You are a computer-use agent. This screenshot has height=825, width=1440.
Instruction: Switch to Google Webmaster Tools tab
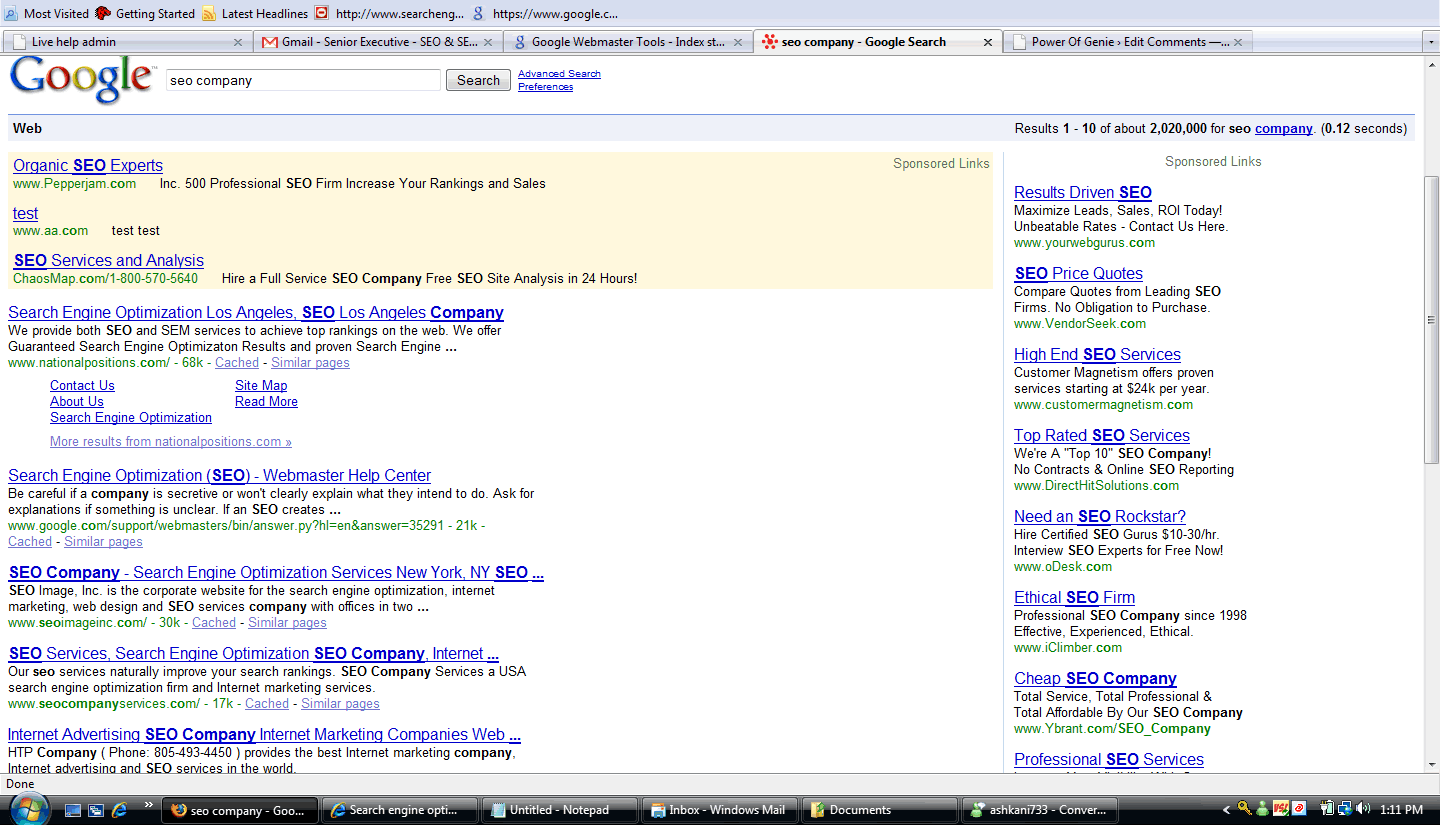point(628,42)
